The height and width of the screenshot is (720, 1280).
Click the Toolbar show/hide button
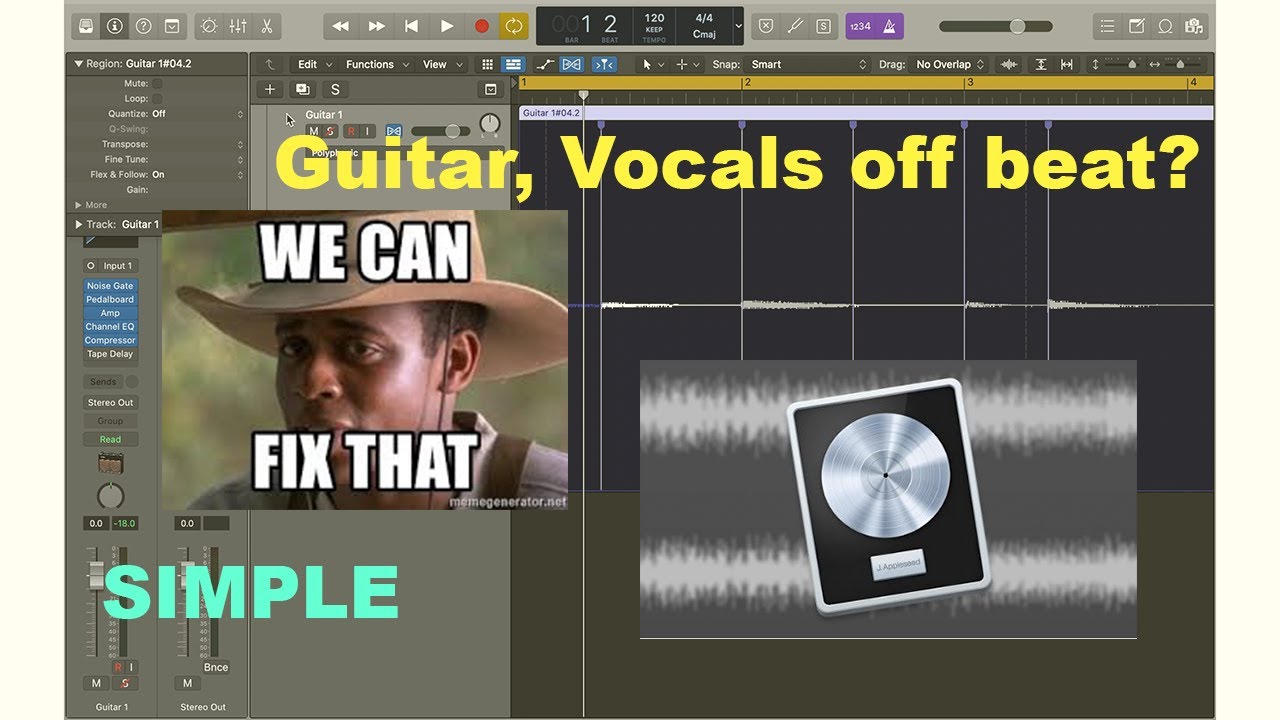(171, 26)
